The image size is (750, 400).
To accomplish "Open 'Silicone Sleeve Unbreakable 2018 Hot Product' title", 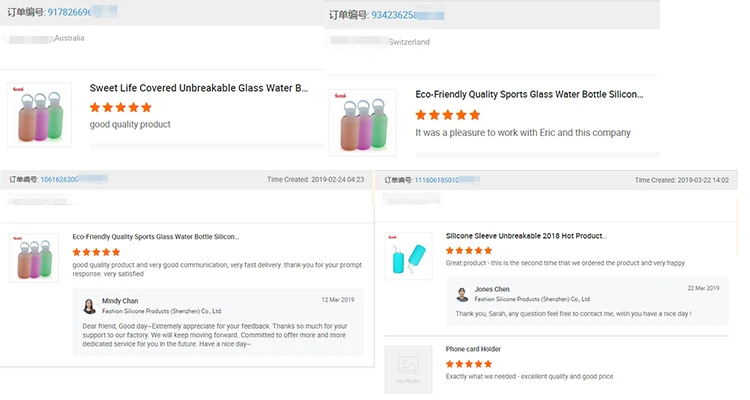I will (x=525, y=236).
